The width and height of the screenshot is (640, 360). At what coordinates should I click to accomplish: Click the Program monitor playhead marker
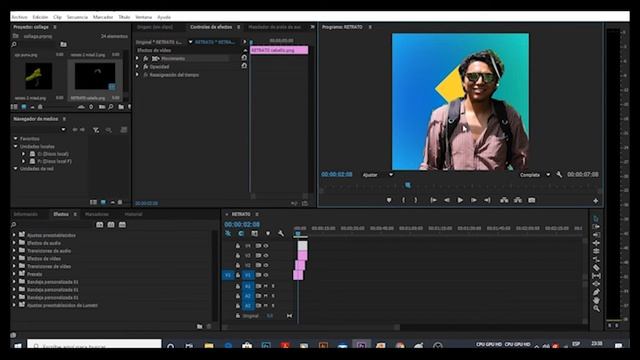[x=407, y=185]
